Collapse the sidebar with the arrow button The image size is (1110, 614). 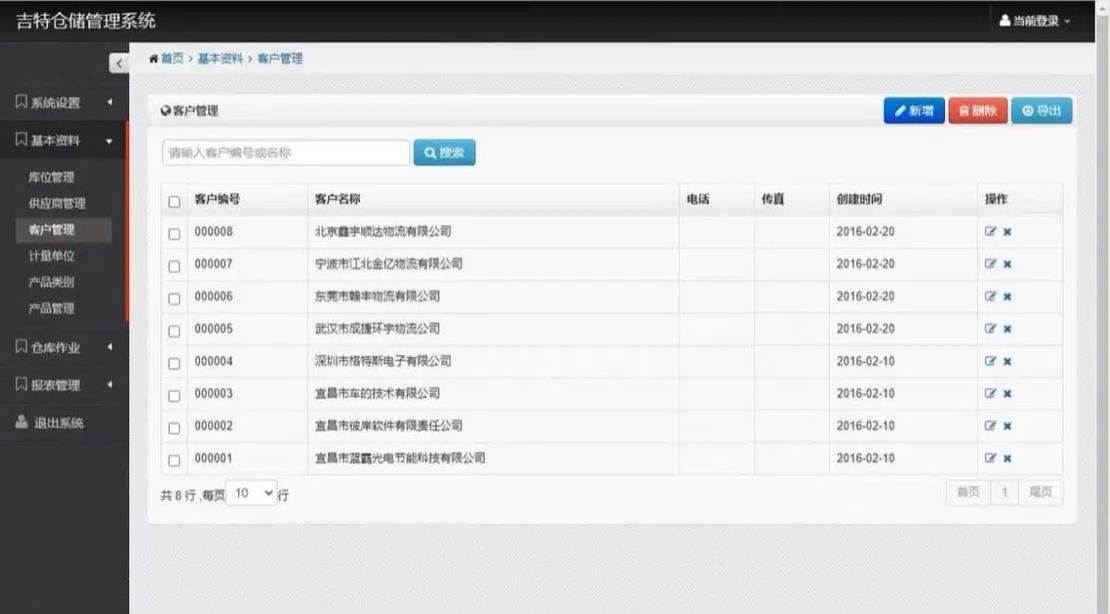tap(119, 63)
